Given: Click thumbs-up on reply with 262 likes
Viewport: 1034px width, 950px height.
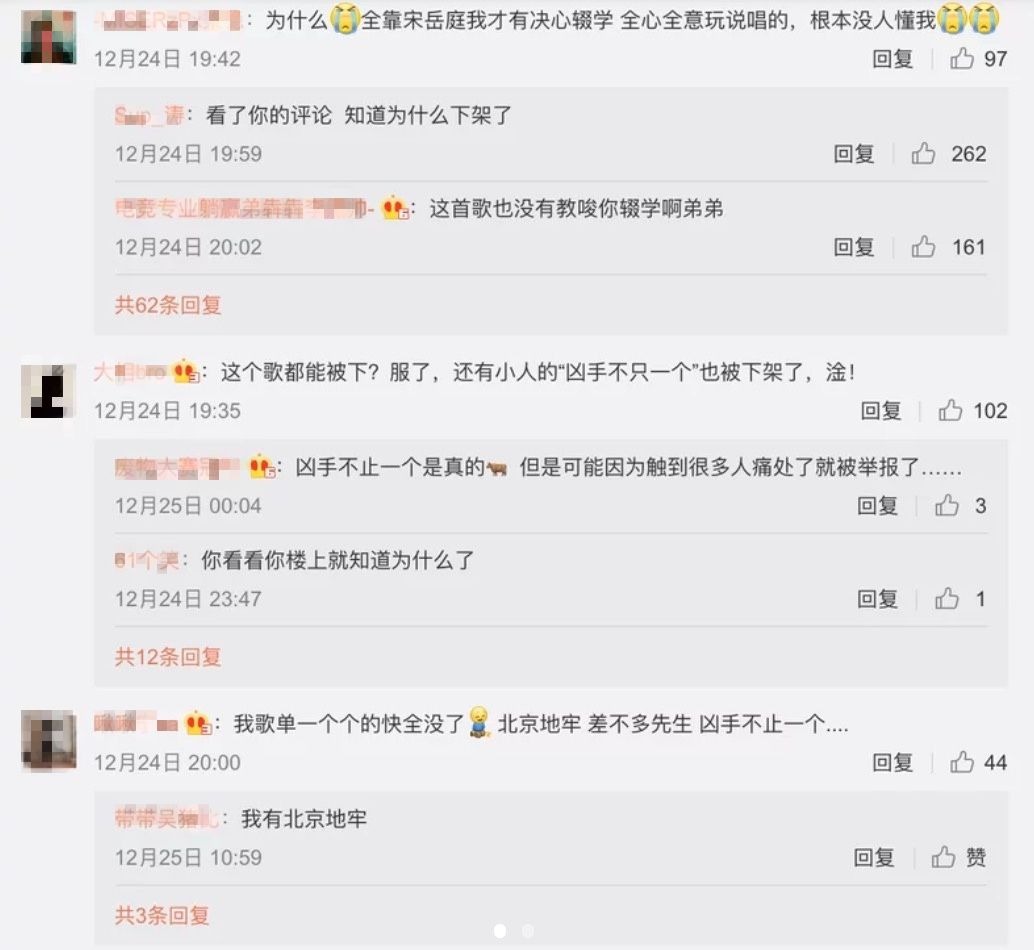Looking at the screenshot, I should click(923, 154).
